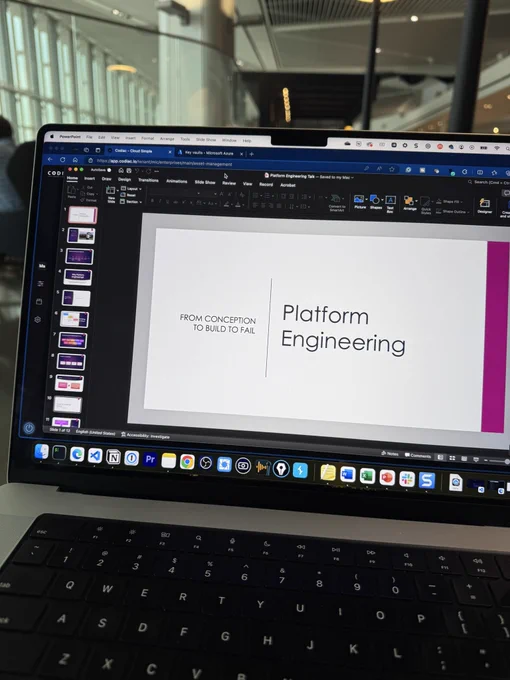This screenshot has height=680, width=510.
Task: Switch to Key vaults Microsoft Azure browser tab
Action: click(x=209, y=153)
